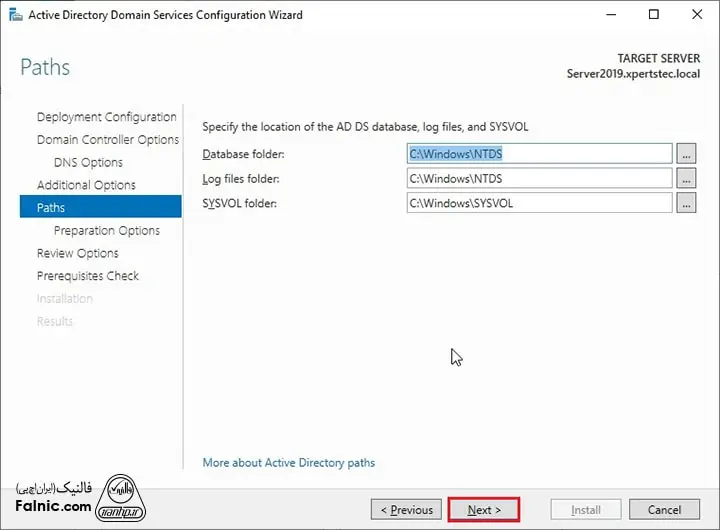720x530 pixels.
Task: Close the configuration wizard window
Action: tap(697, 15)
